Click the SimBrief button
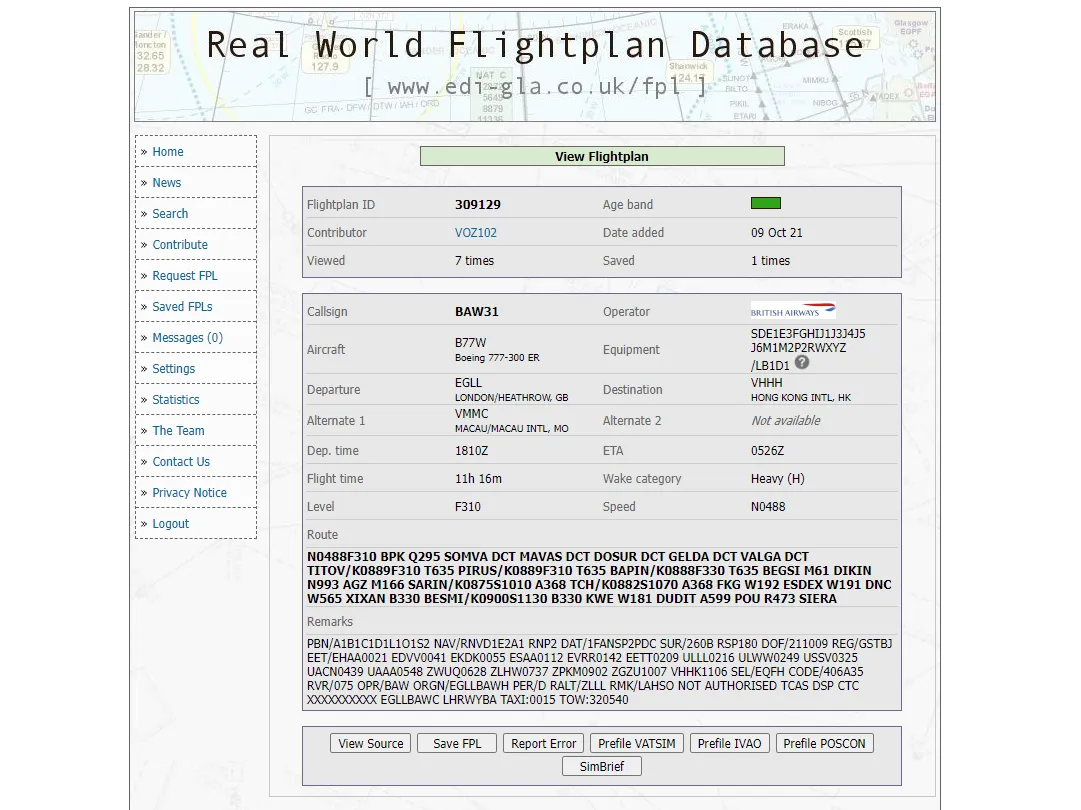Viewport: 1081px width, 810px height. point(601,767)
